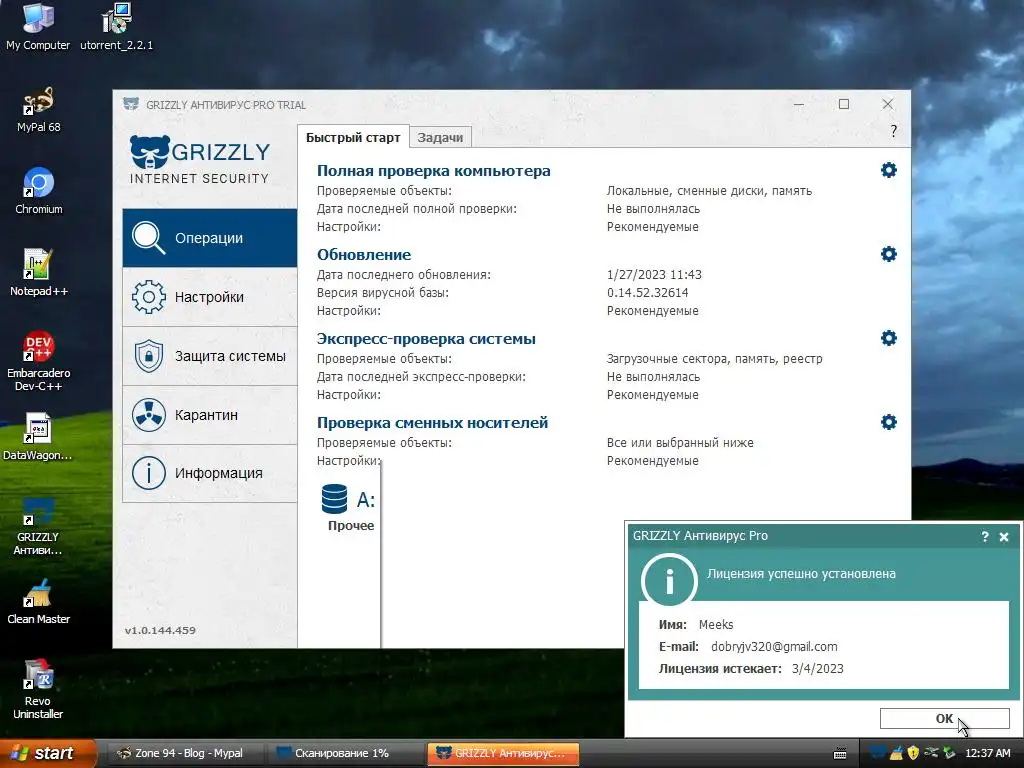Minimize the GRIZZLY main window
This screenshot has height=768, width=1024.
pyautogui.click(x=799, y=104)
